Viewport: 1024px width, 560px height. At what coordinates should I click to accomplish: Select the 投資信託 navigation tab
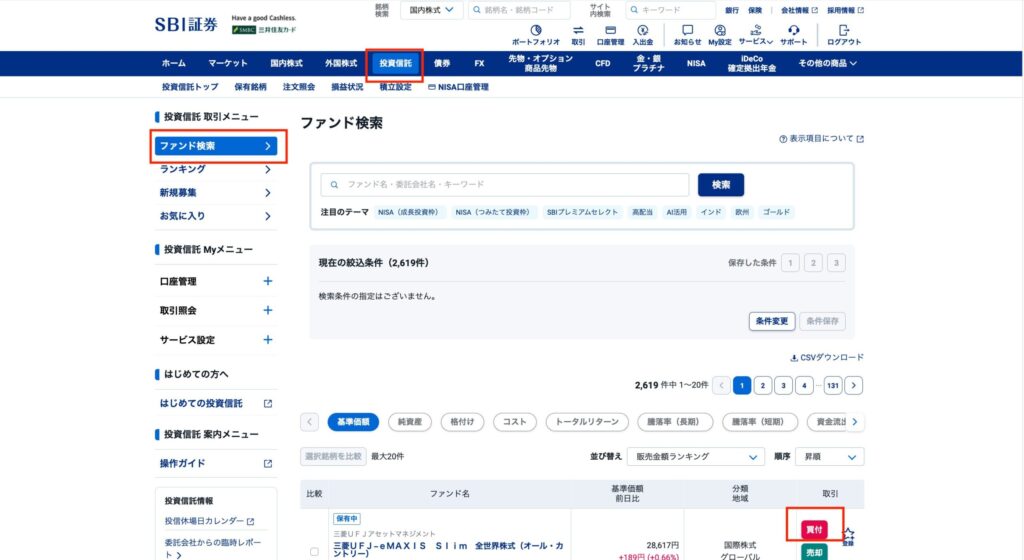(395, 63)
